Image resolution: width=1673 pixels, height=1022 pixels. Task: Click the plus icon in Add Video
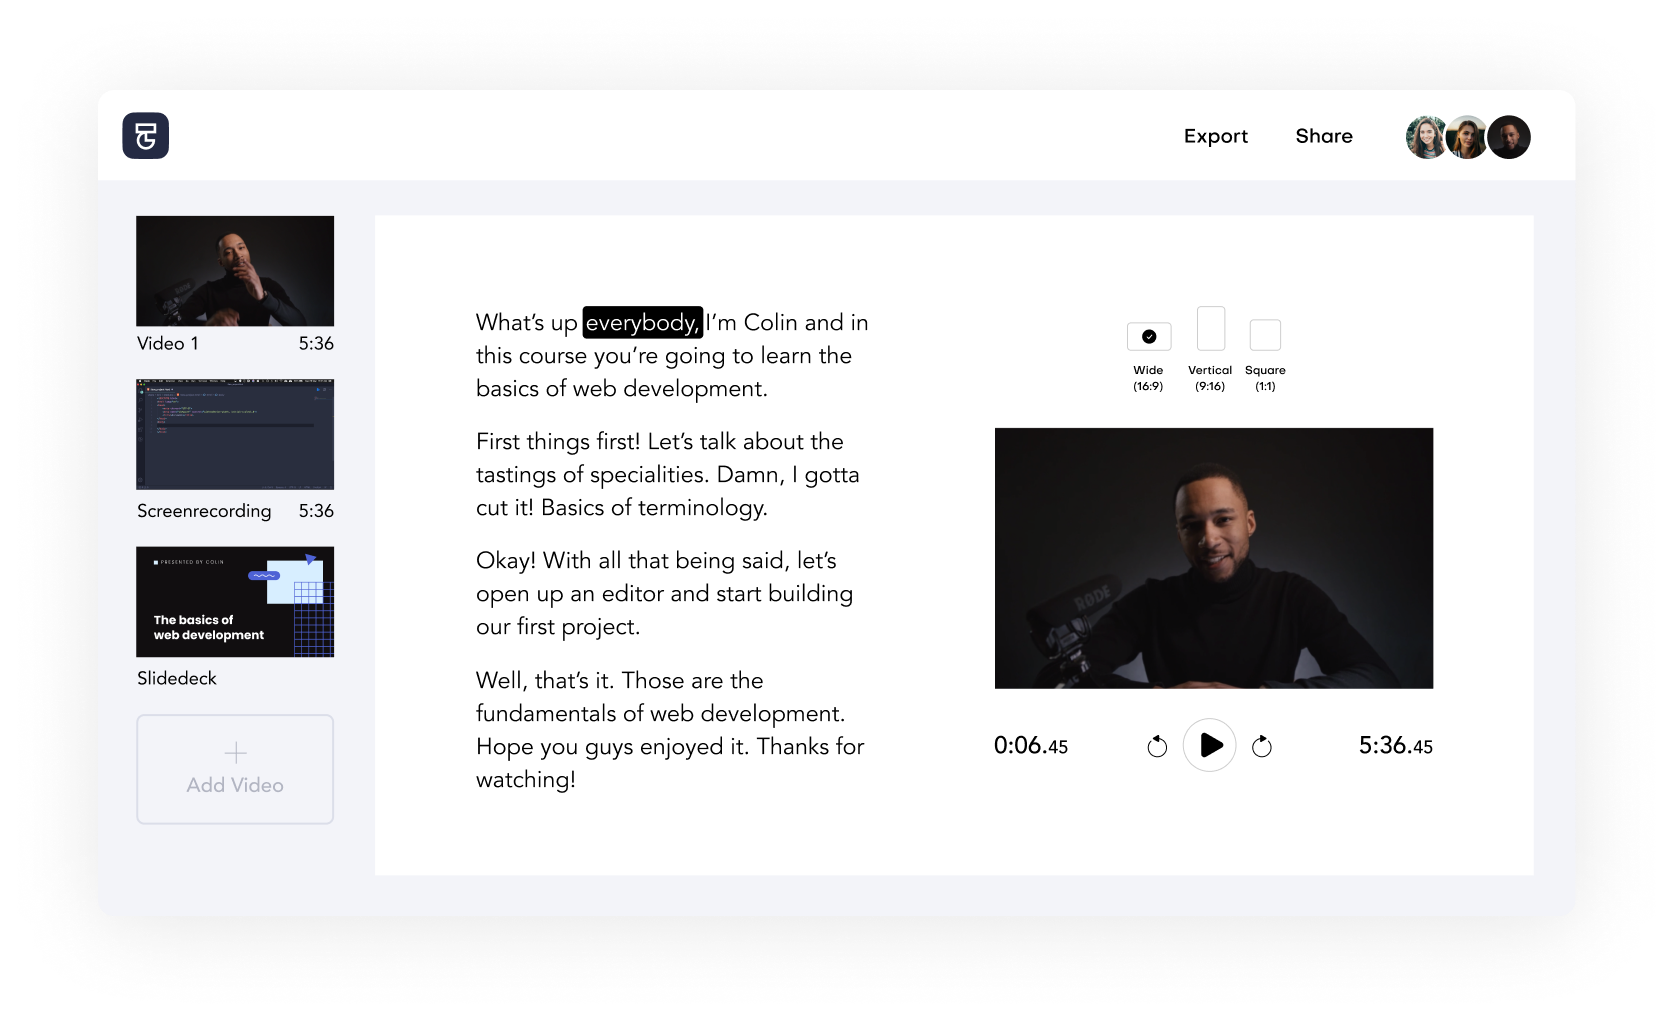(235, 752)
